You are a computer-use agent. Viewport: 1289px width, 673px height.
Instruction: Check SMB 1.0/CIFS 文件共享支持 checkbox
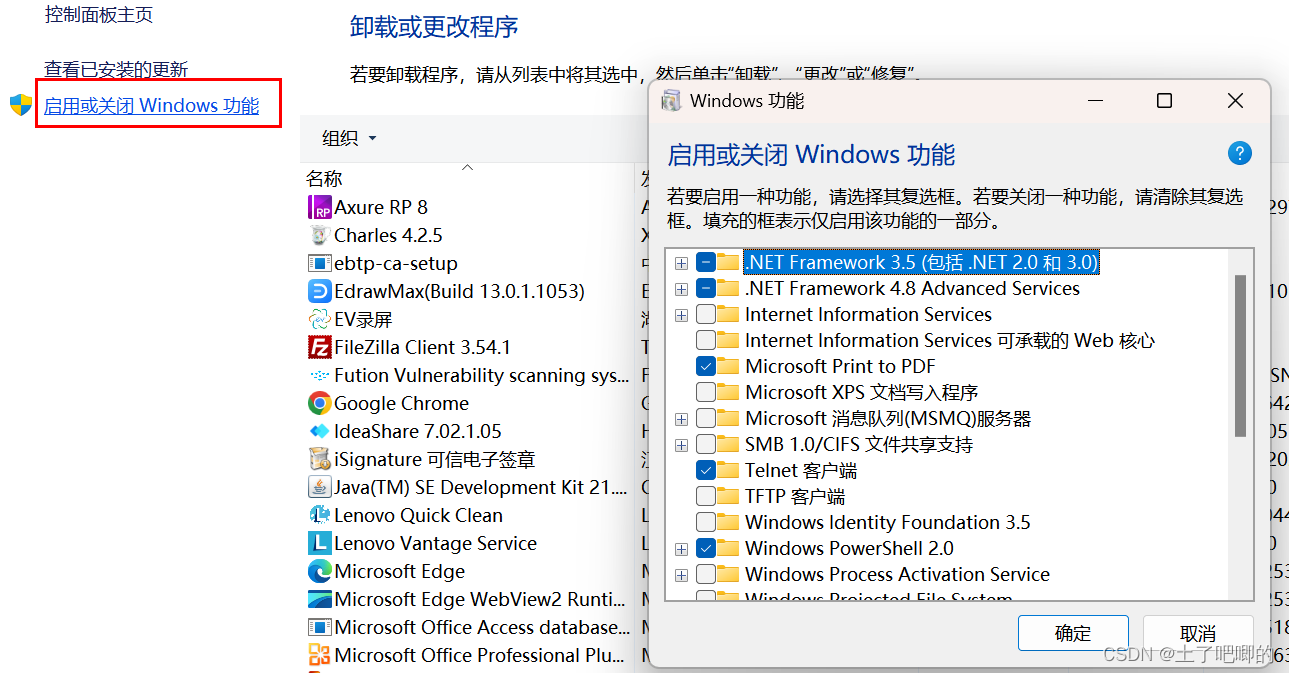(x=705, y=444)
